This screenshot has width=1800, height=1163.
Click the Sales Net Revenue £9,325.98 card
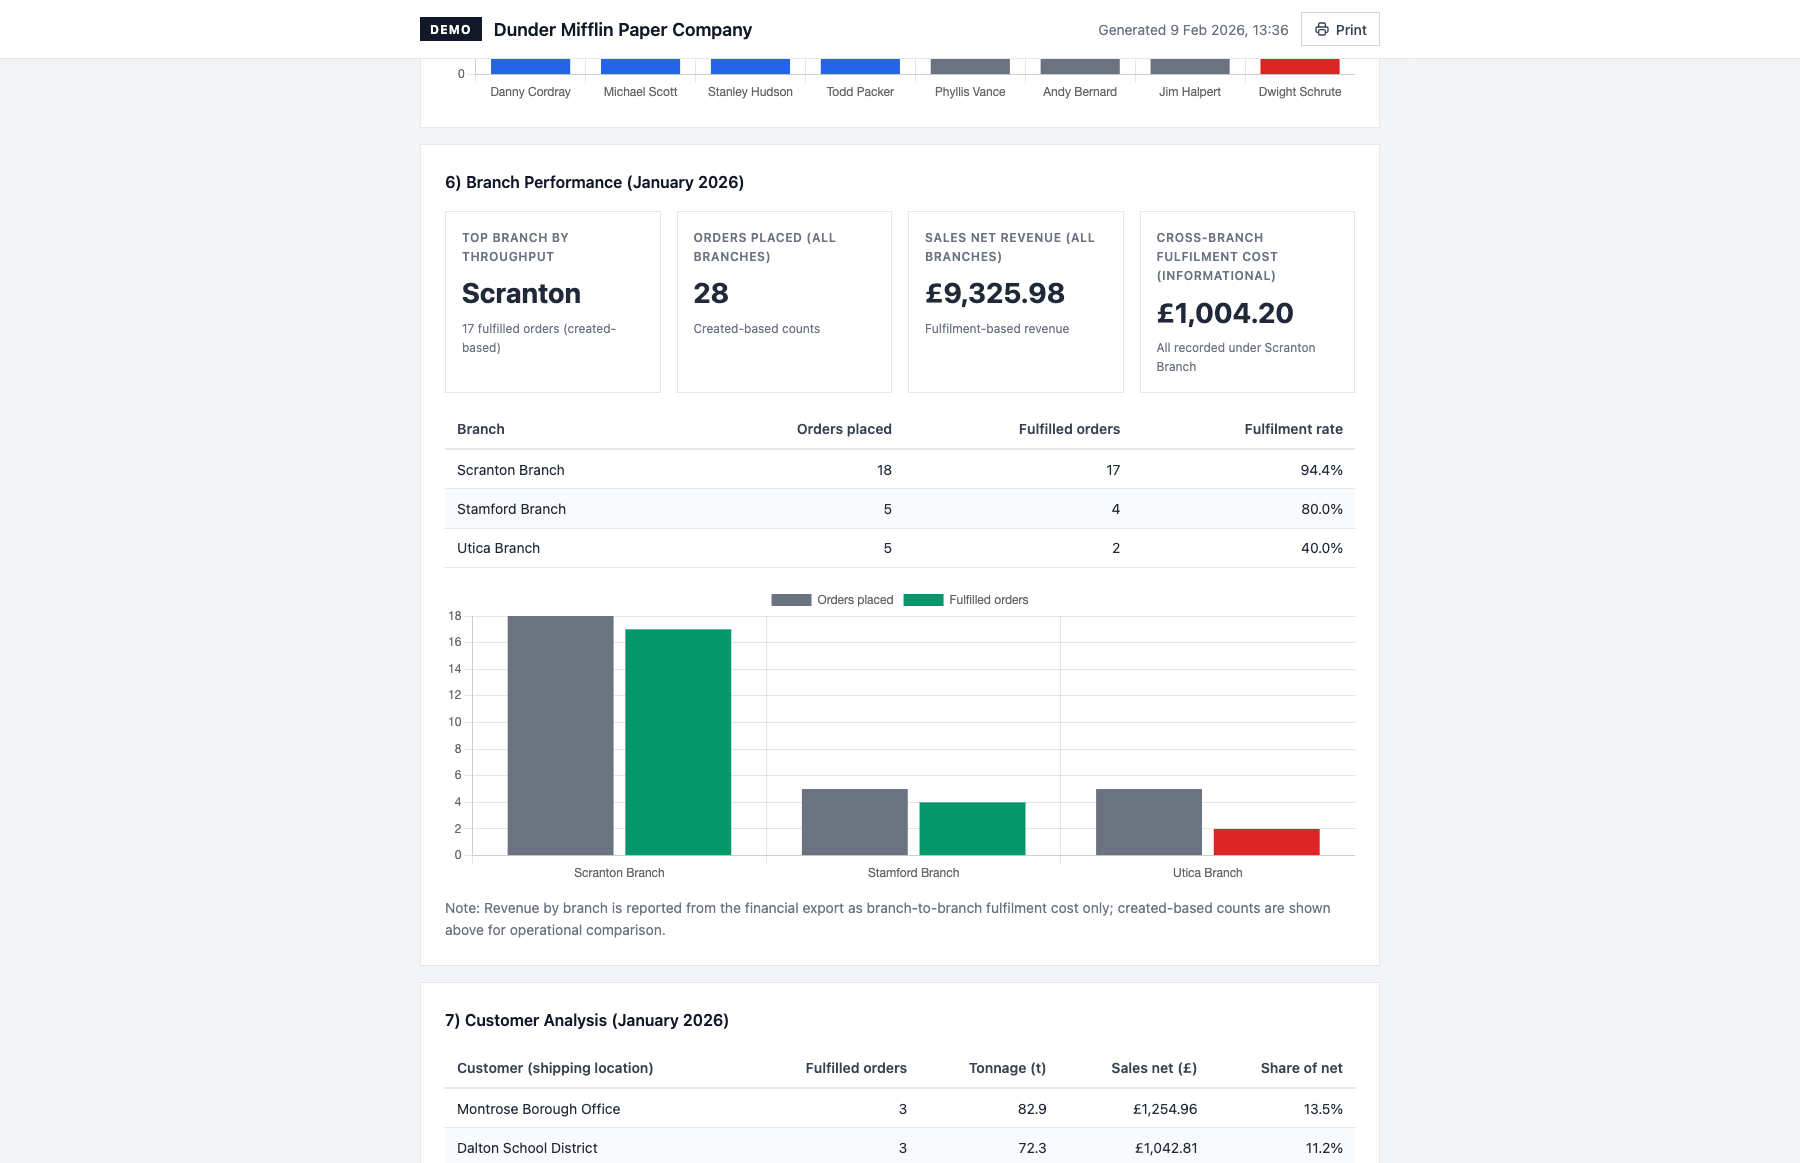click(x=1015, y=301)
